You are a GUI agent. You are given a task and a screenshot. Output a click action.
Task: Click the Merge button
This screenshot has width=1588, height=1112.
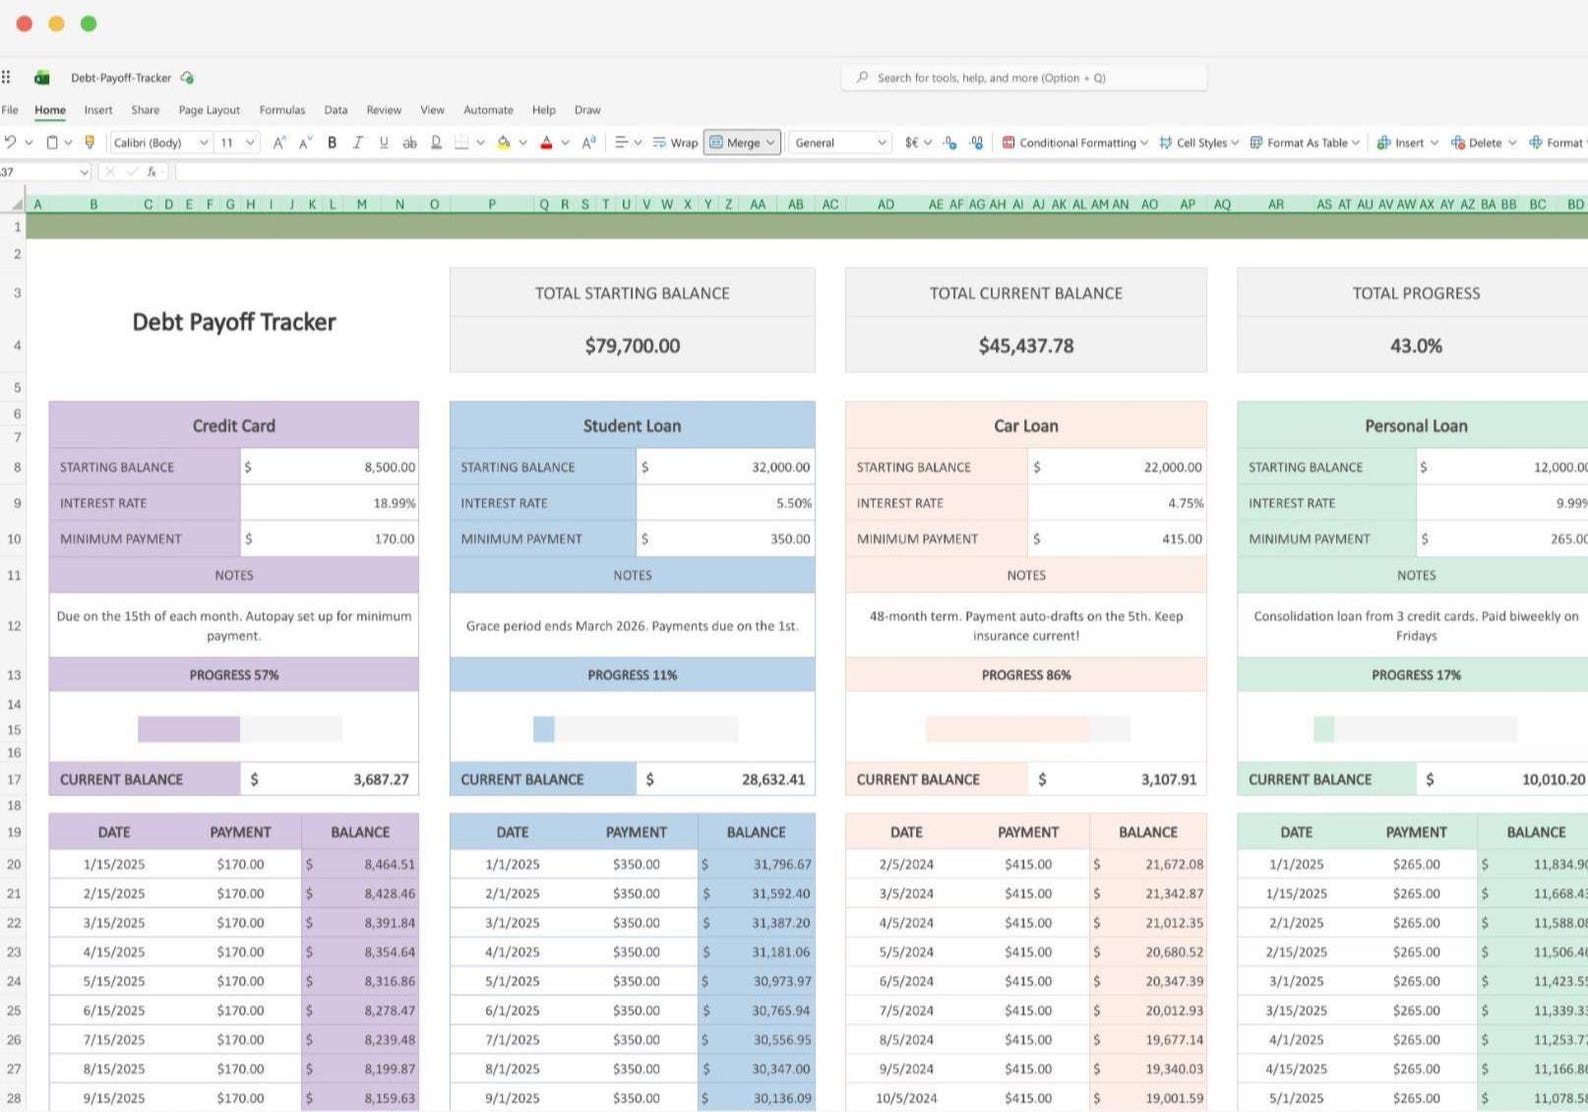[x=742, y=143]
